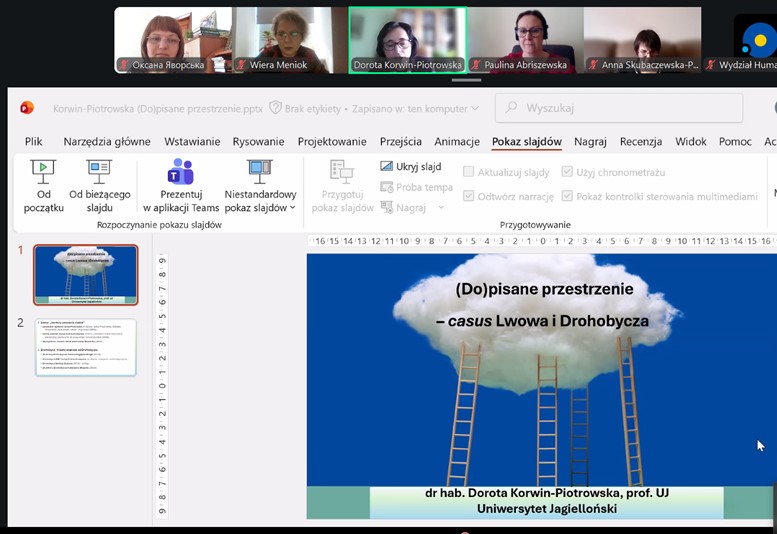Start show using Od bieżącego slajdu

(x=99, y=171)
